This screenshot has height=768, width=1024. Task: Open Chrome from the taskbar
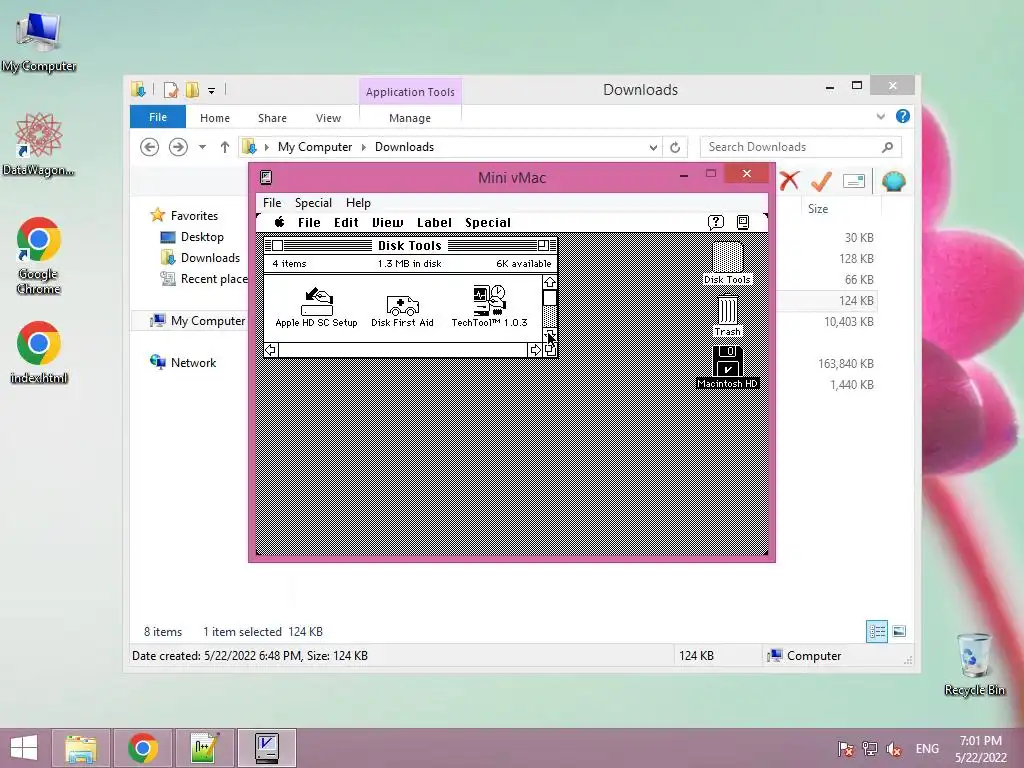pyautogui.click(x=143, y=748)
